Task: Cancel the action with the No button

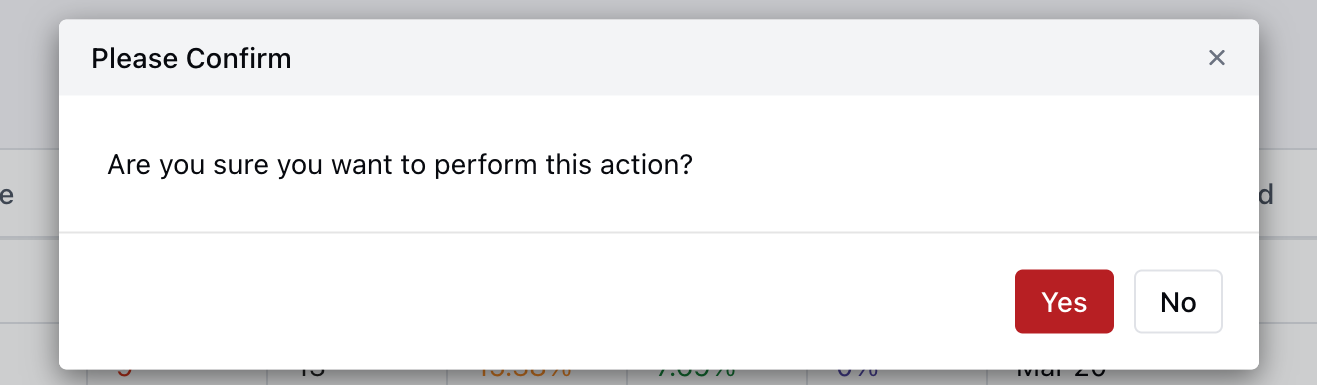Action: pos(1178,301)
